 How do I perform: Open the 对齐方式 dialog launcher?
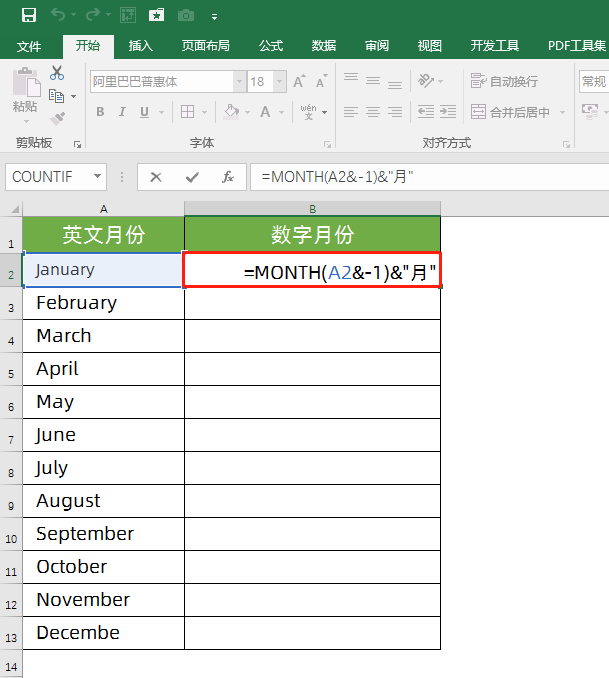point(566,144)
